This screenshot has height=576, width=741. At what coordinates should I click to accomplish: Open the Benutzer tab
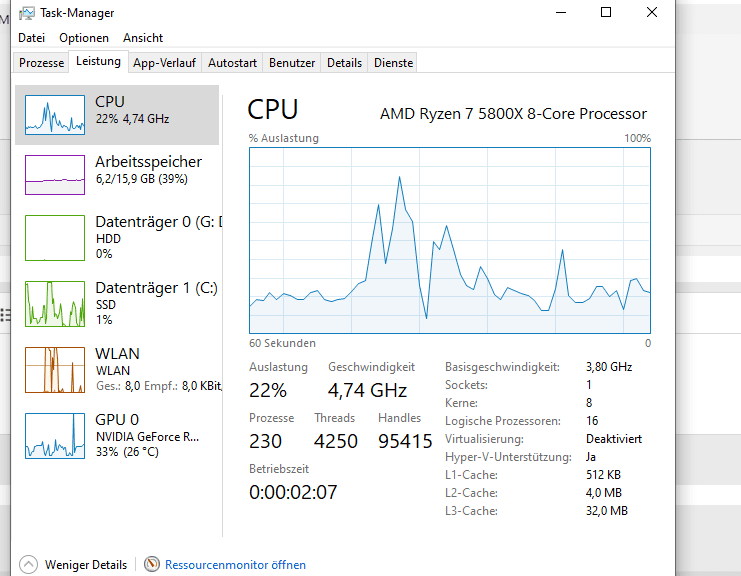[292, 63]
